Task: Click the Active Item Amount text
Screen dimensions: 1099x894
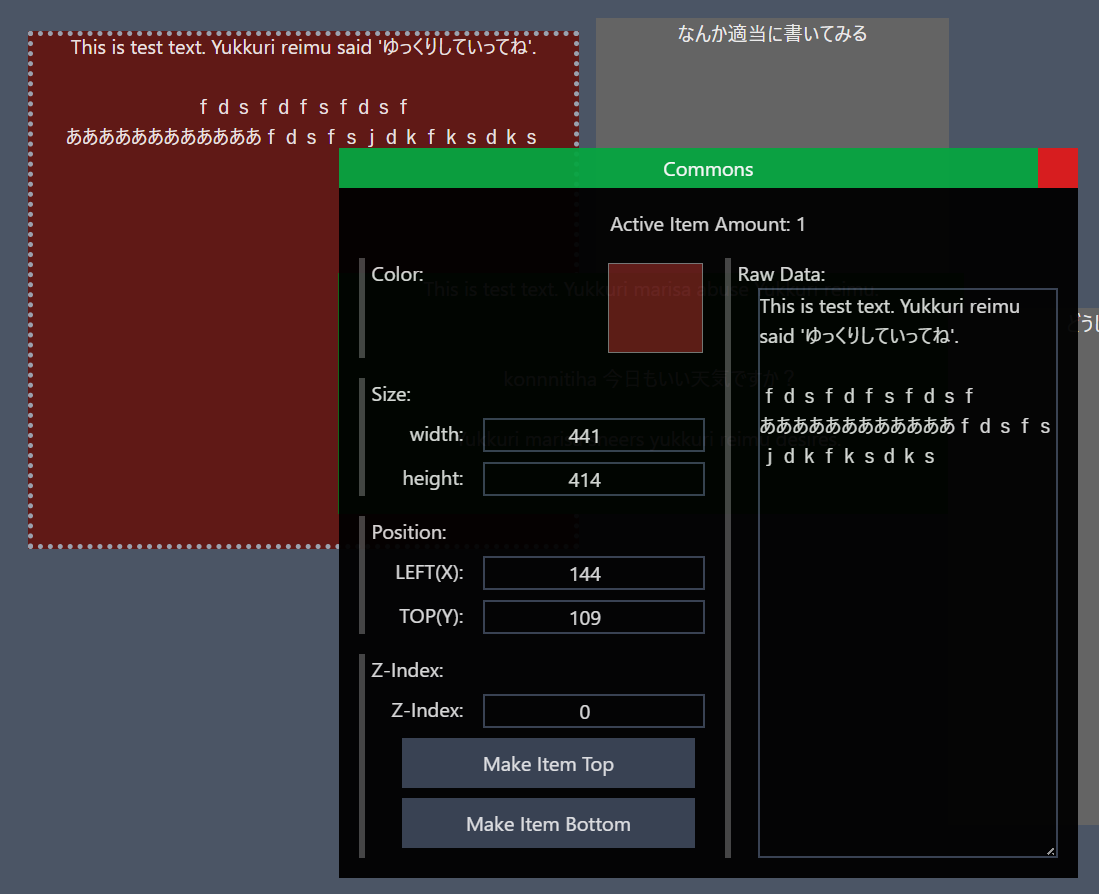Action: click(x=708, y=224)
